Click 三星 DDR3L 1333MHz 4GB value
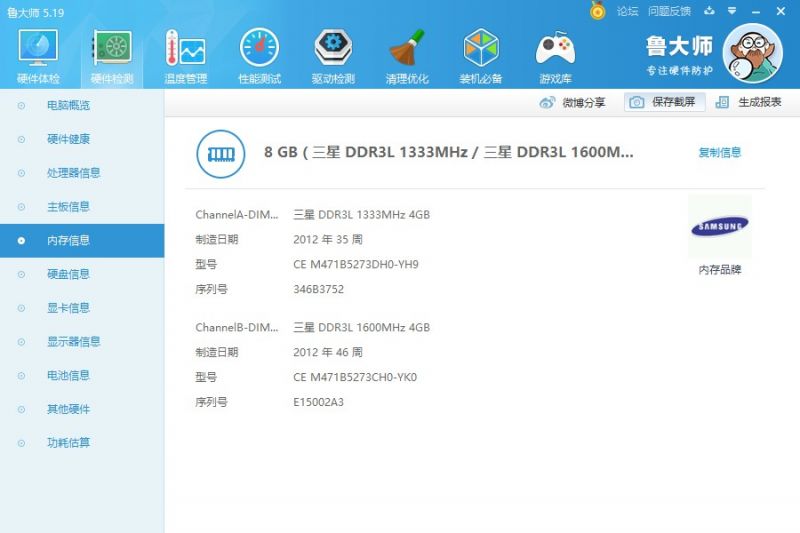This screenshot has width=800, height=533. point(361,215)
